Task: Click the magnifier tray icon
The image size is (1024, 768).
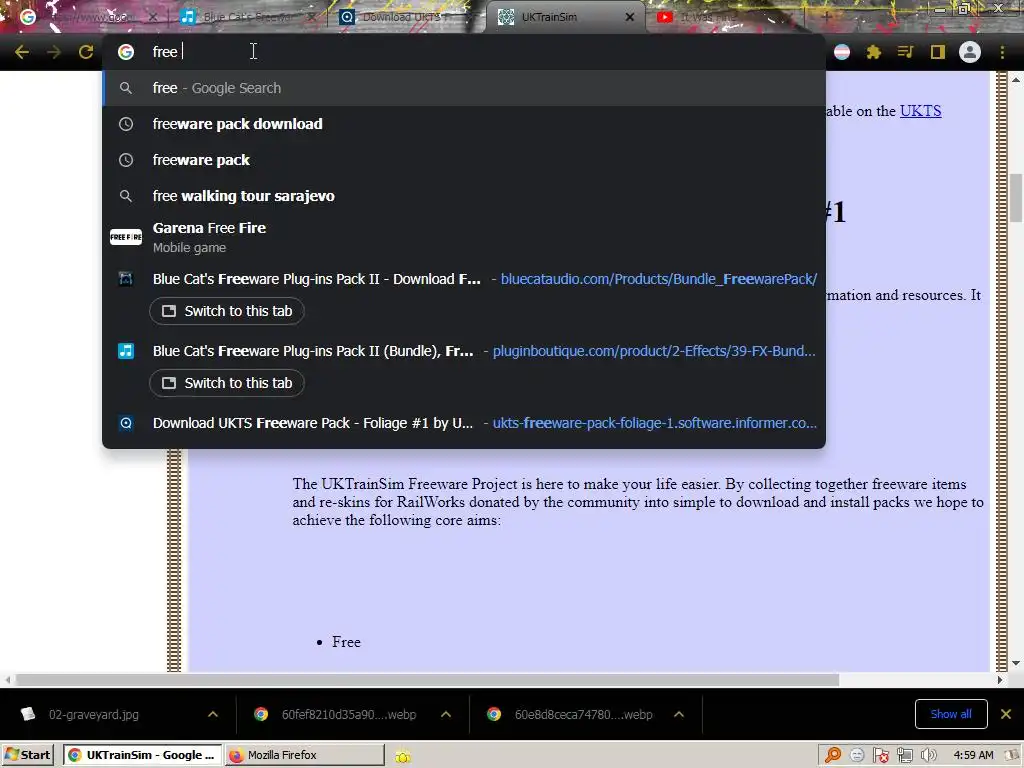Action: tap(833, 756)
